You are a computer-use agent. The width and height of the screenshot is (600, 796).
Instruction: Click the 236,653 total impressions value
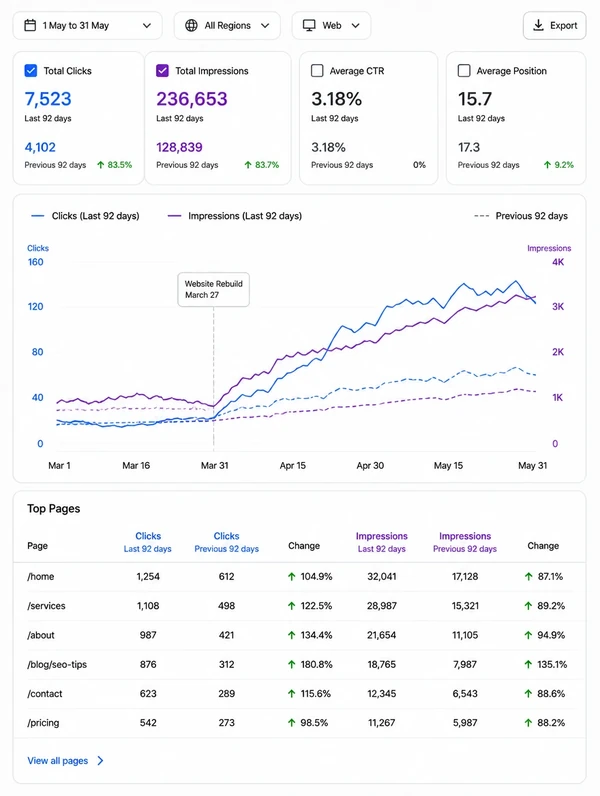point(192,99)
